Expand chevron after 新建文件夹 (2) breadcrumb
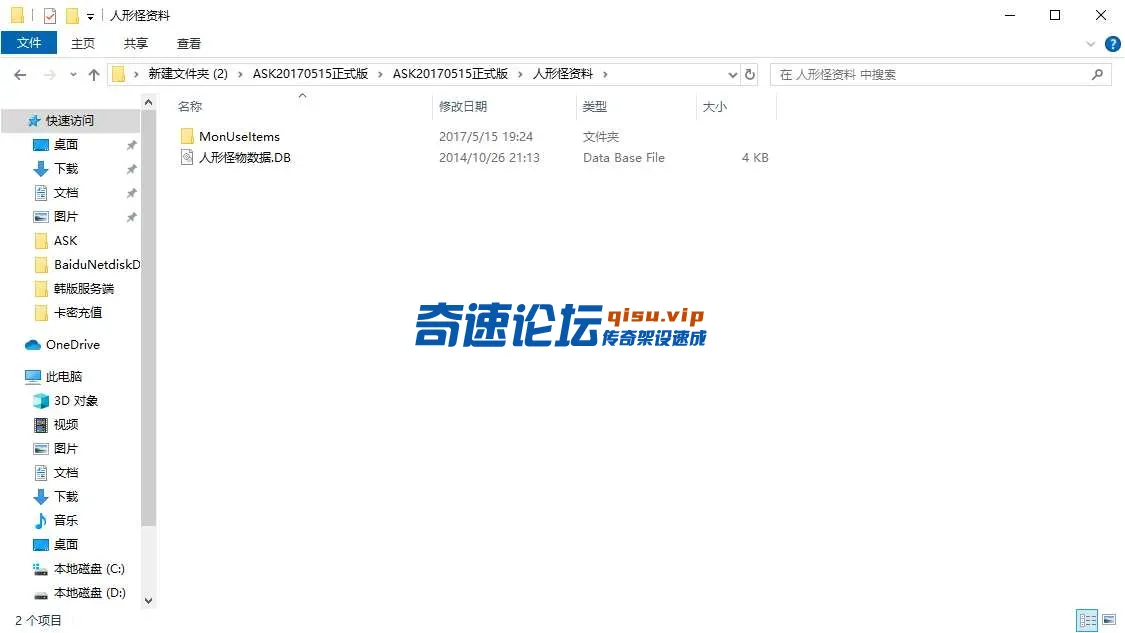 click(x=240, y=75)
